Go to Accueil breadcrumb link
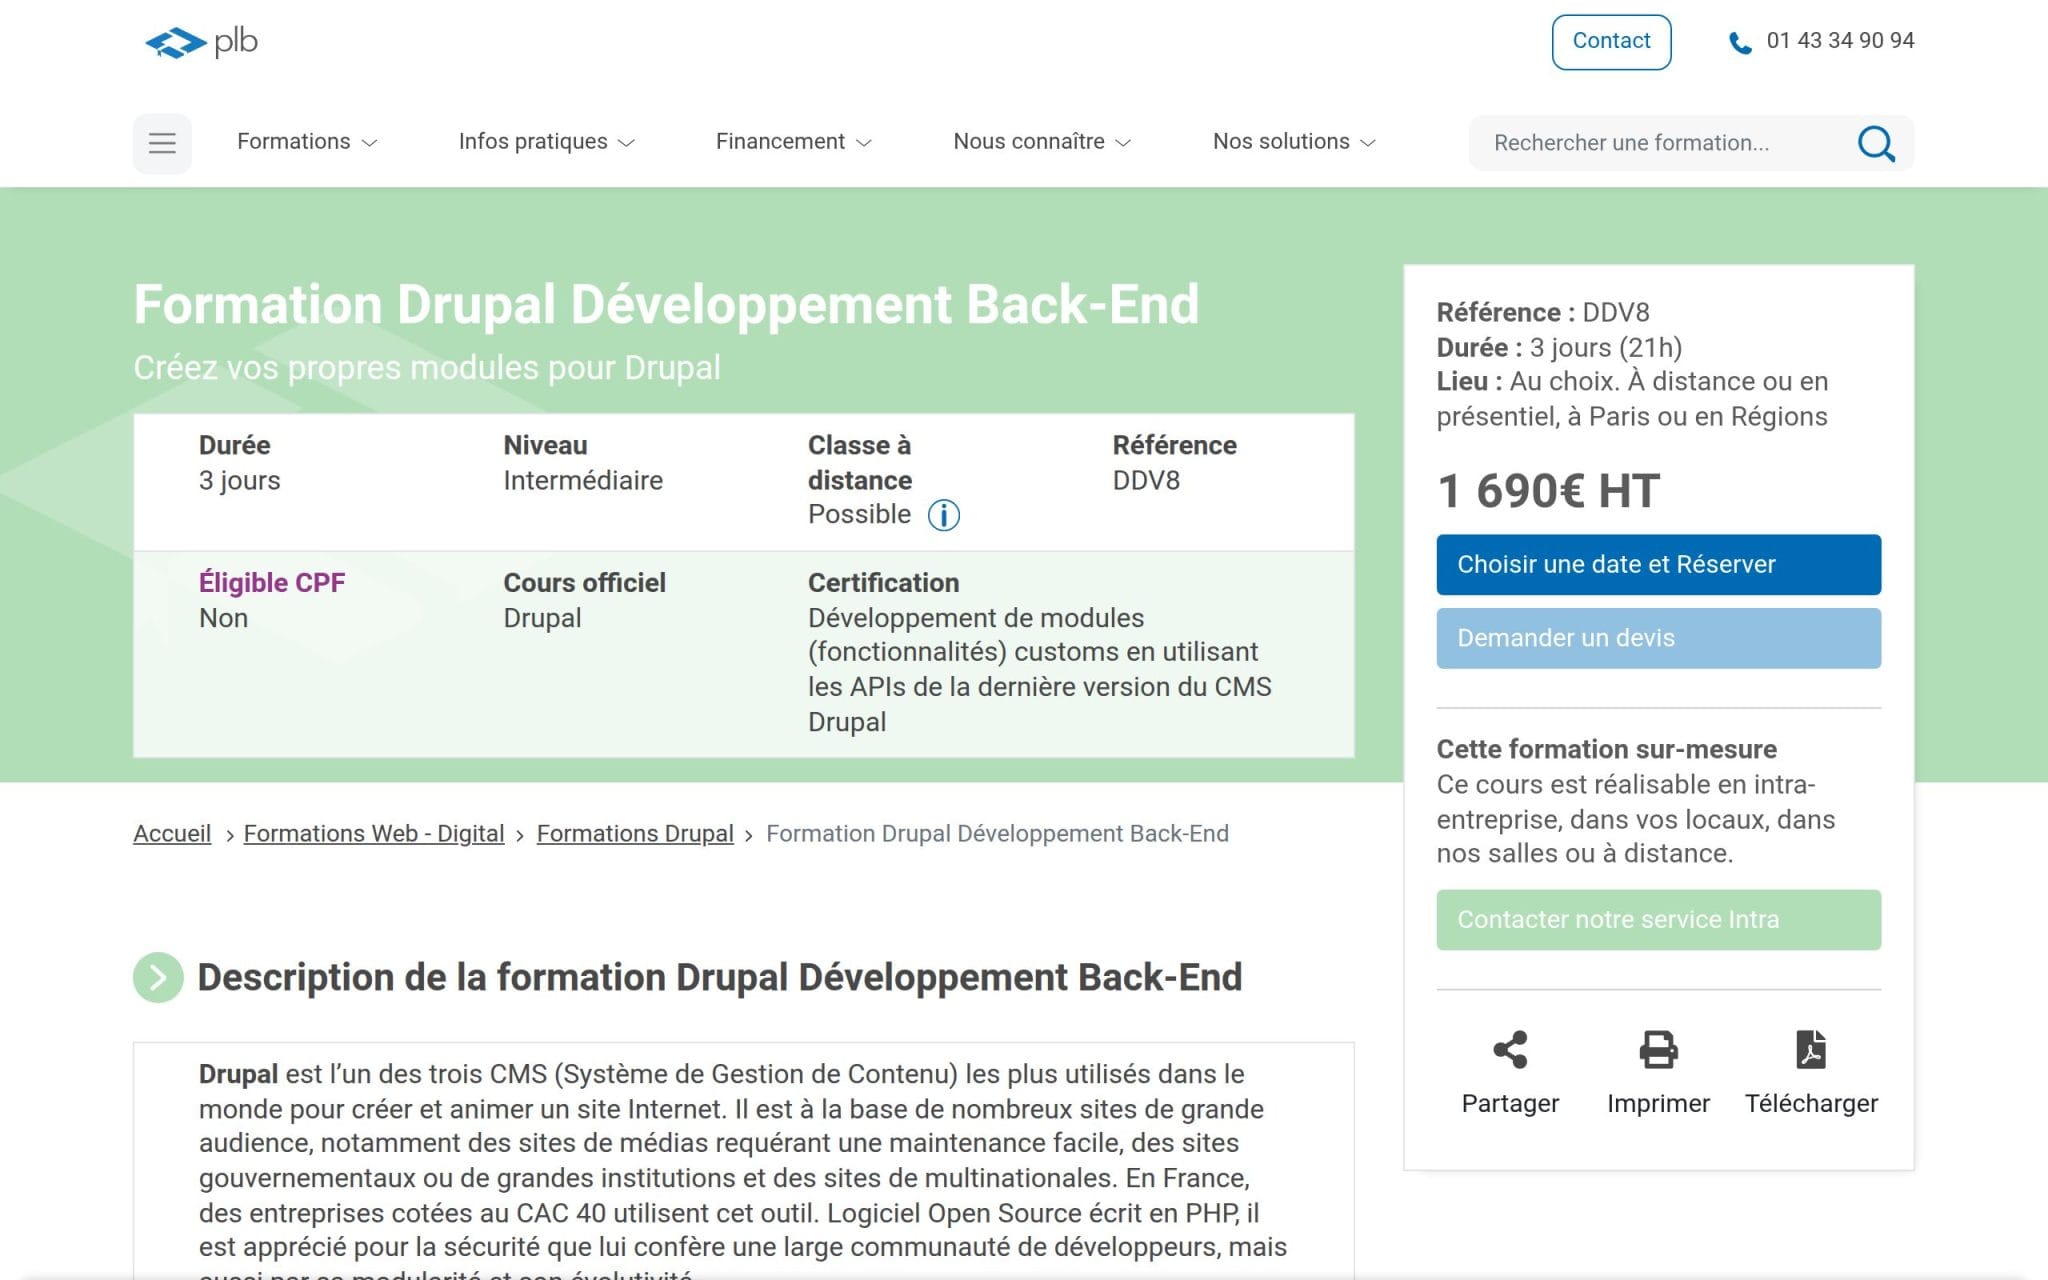 coord(172,834)
